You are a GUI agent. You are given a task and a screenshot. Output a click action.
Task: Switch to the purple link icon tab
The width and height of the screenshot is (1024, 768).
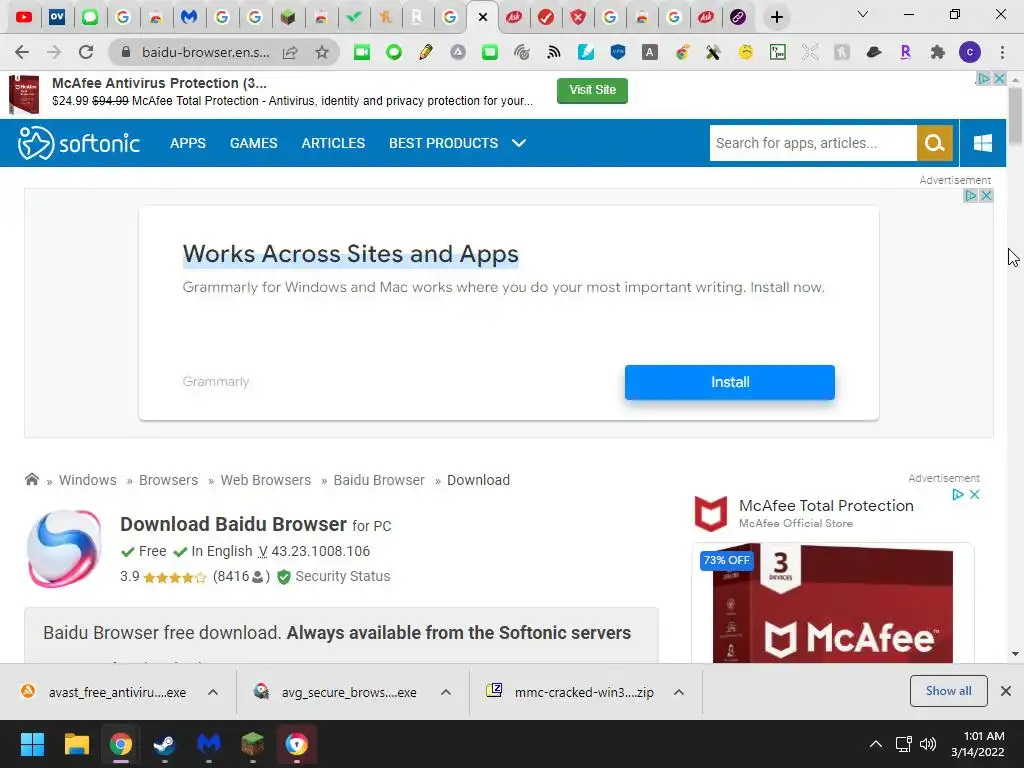pyautogui.click(x=738, y=17)
